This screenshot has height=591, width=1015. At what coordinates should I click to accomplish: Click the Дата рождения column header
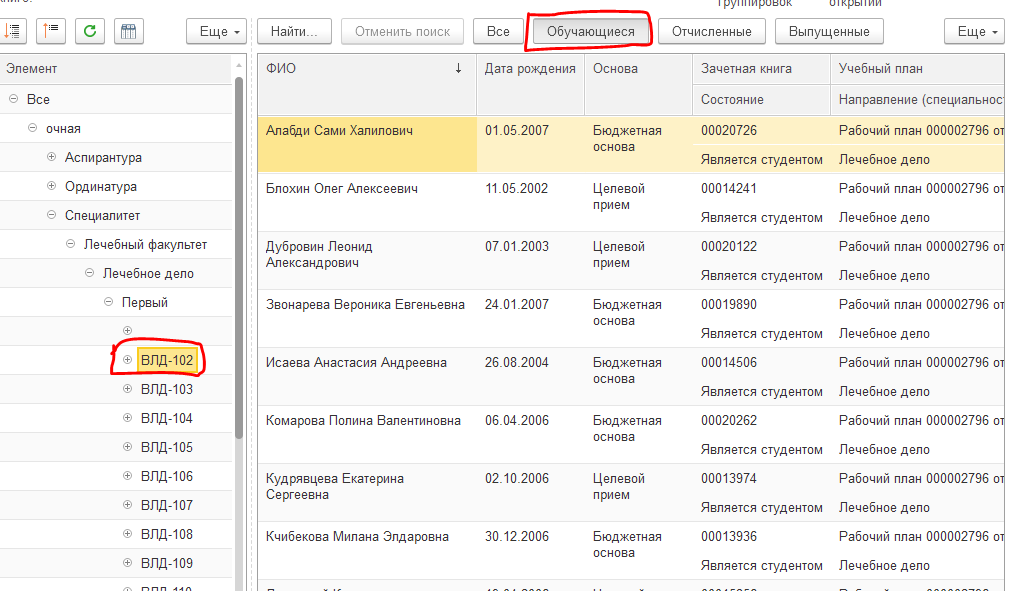(530, 69)
